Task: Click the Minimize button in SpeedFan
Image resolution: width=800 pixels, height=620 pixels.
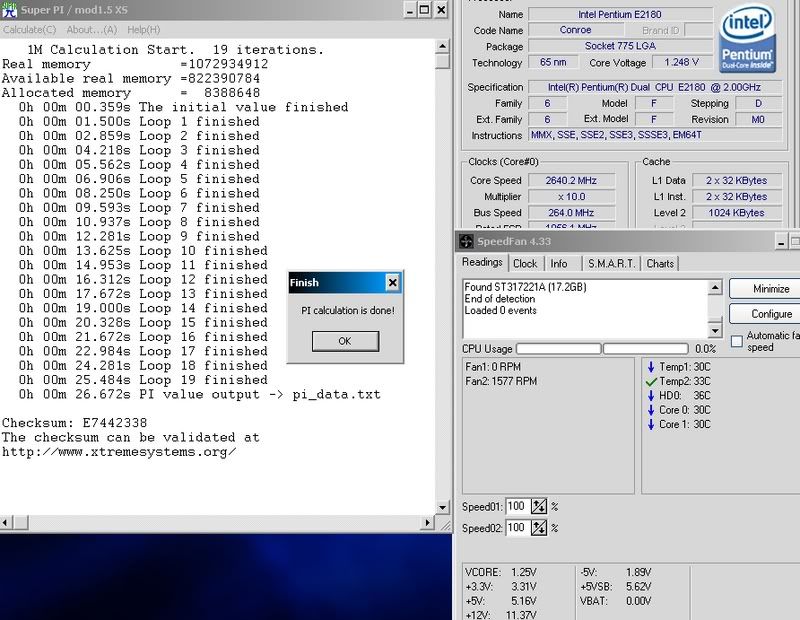Action: (767, 289)
